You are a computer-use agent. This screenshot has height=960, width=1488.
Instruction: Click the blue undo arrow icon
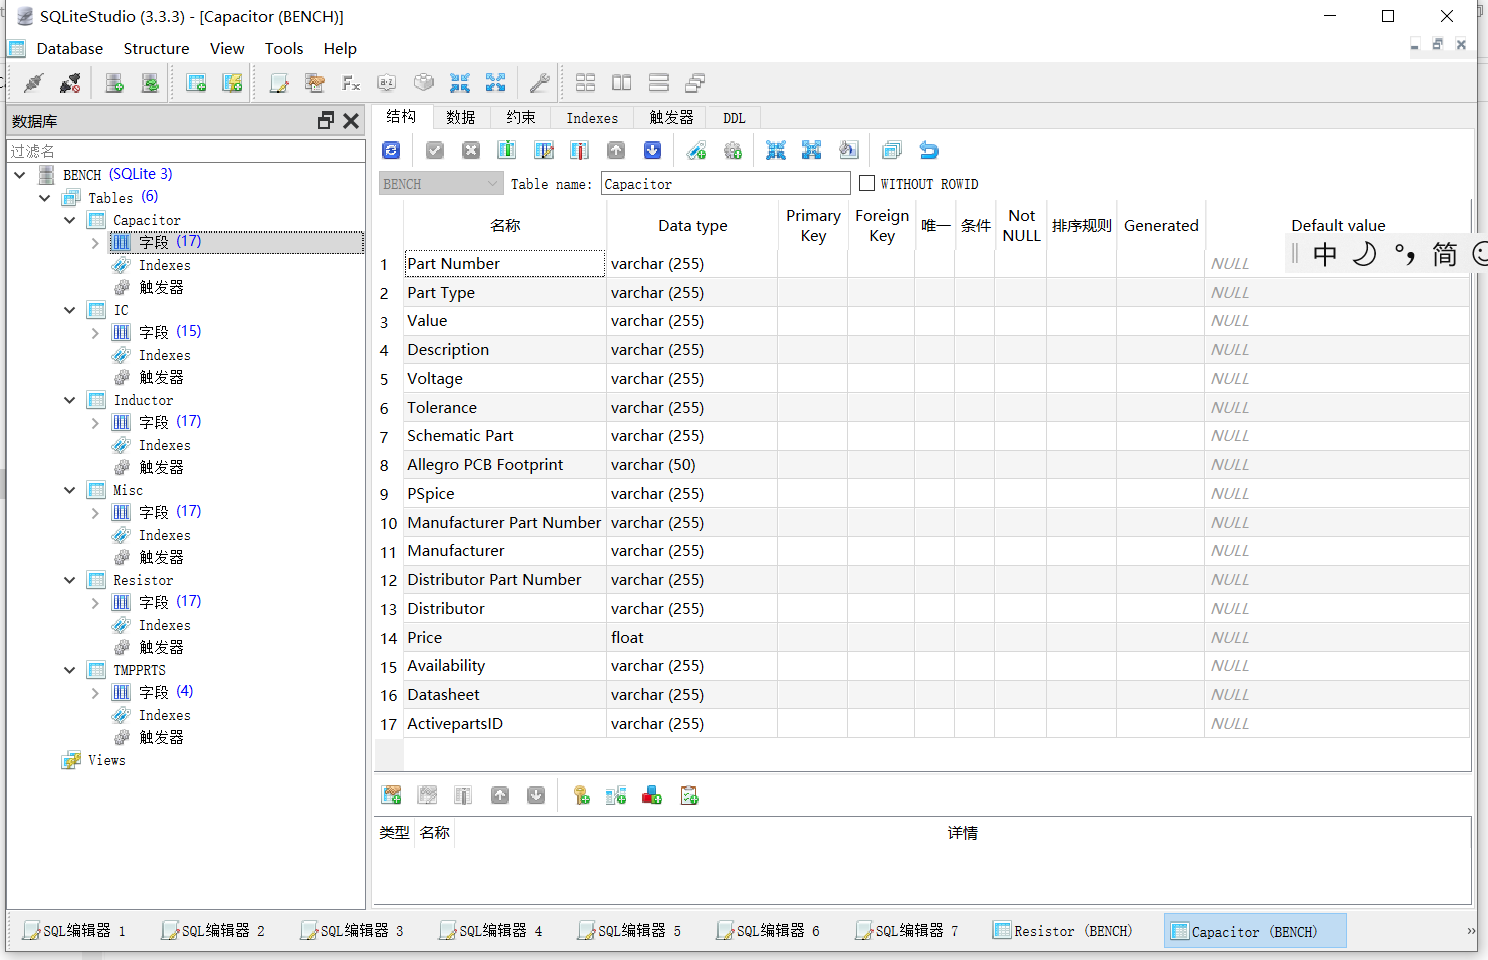pos(929,150)
